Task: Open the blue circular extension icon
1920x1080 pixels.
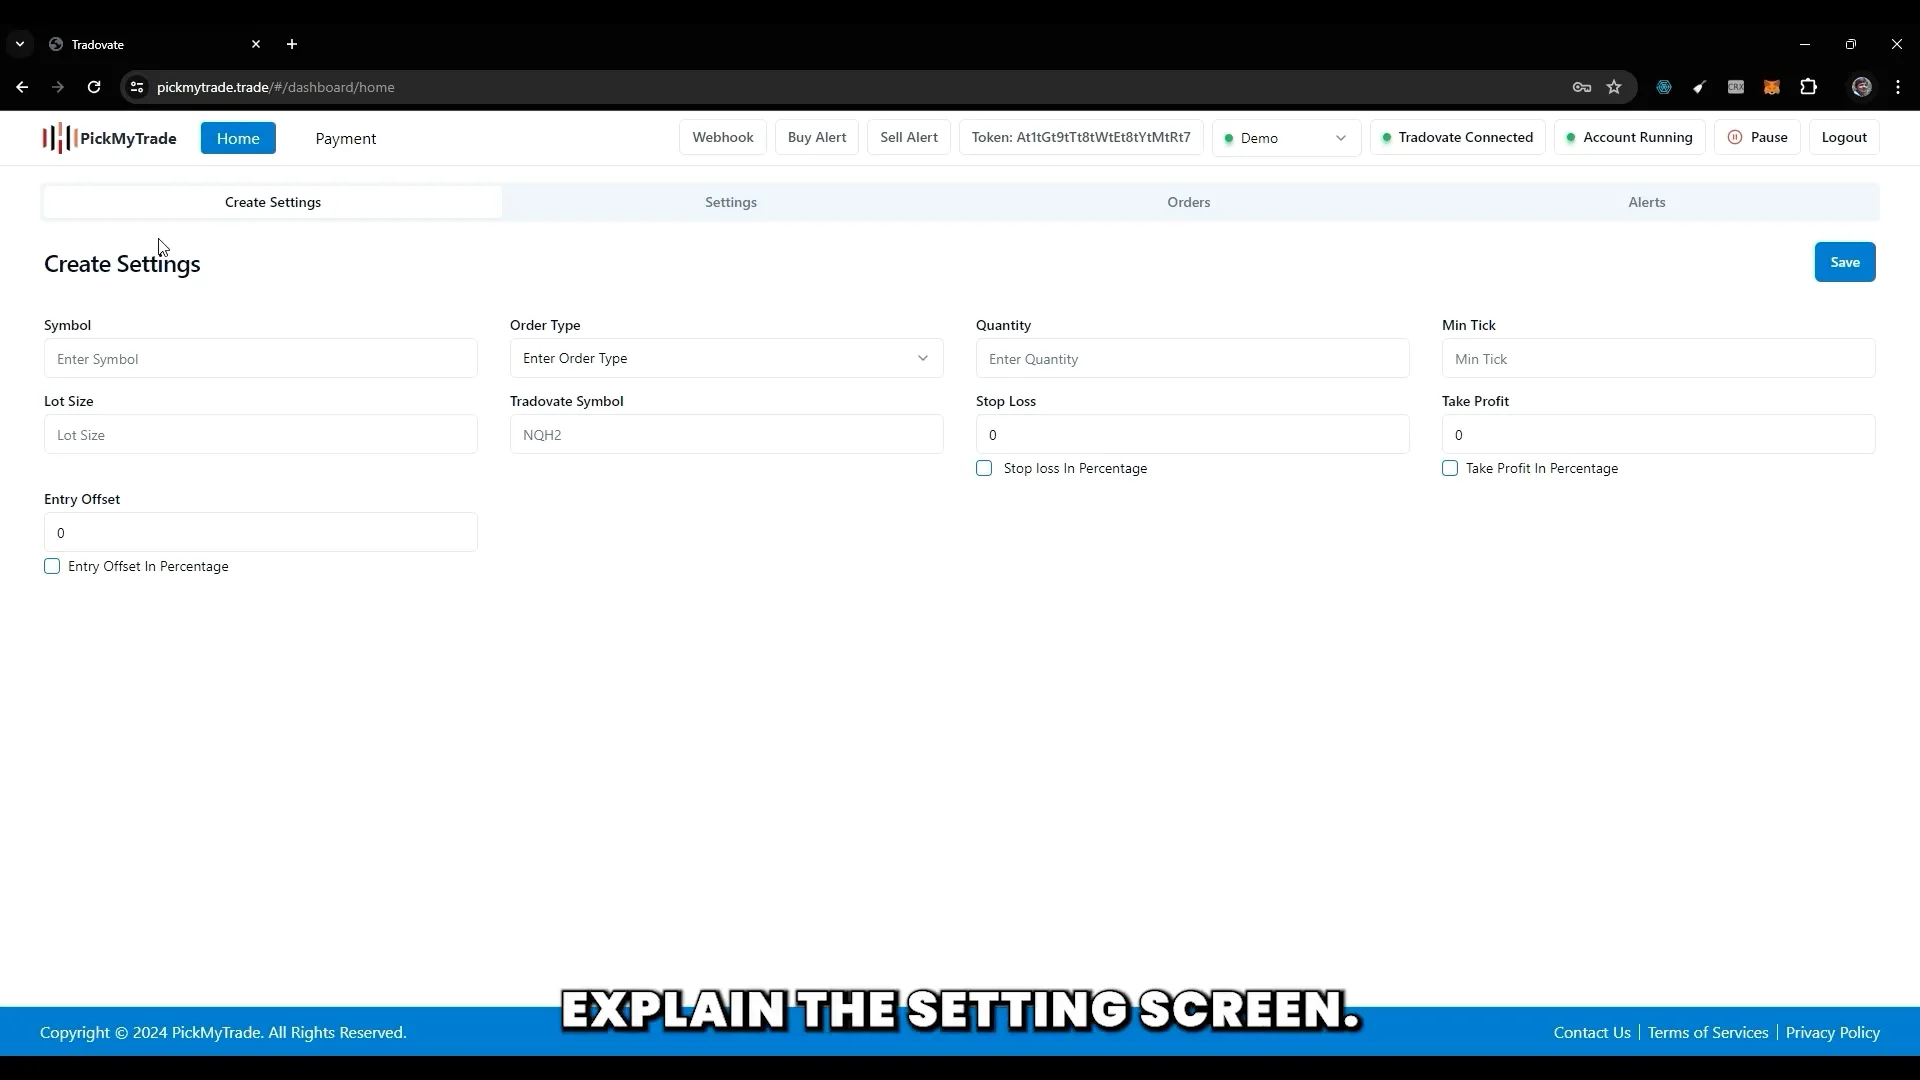Action: click(1664, 87)
